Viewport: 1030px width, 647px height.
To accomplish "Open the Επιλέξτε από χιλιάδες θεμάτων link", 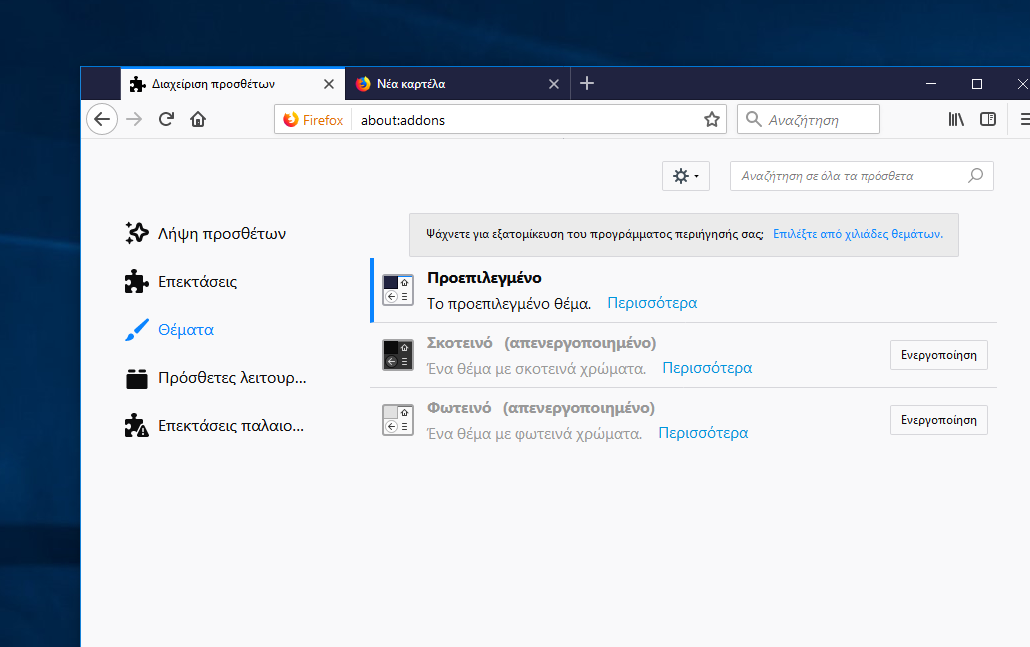I will click(x=859, y=233).
